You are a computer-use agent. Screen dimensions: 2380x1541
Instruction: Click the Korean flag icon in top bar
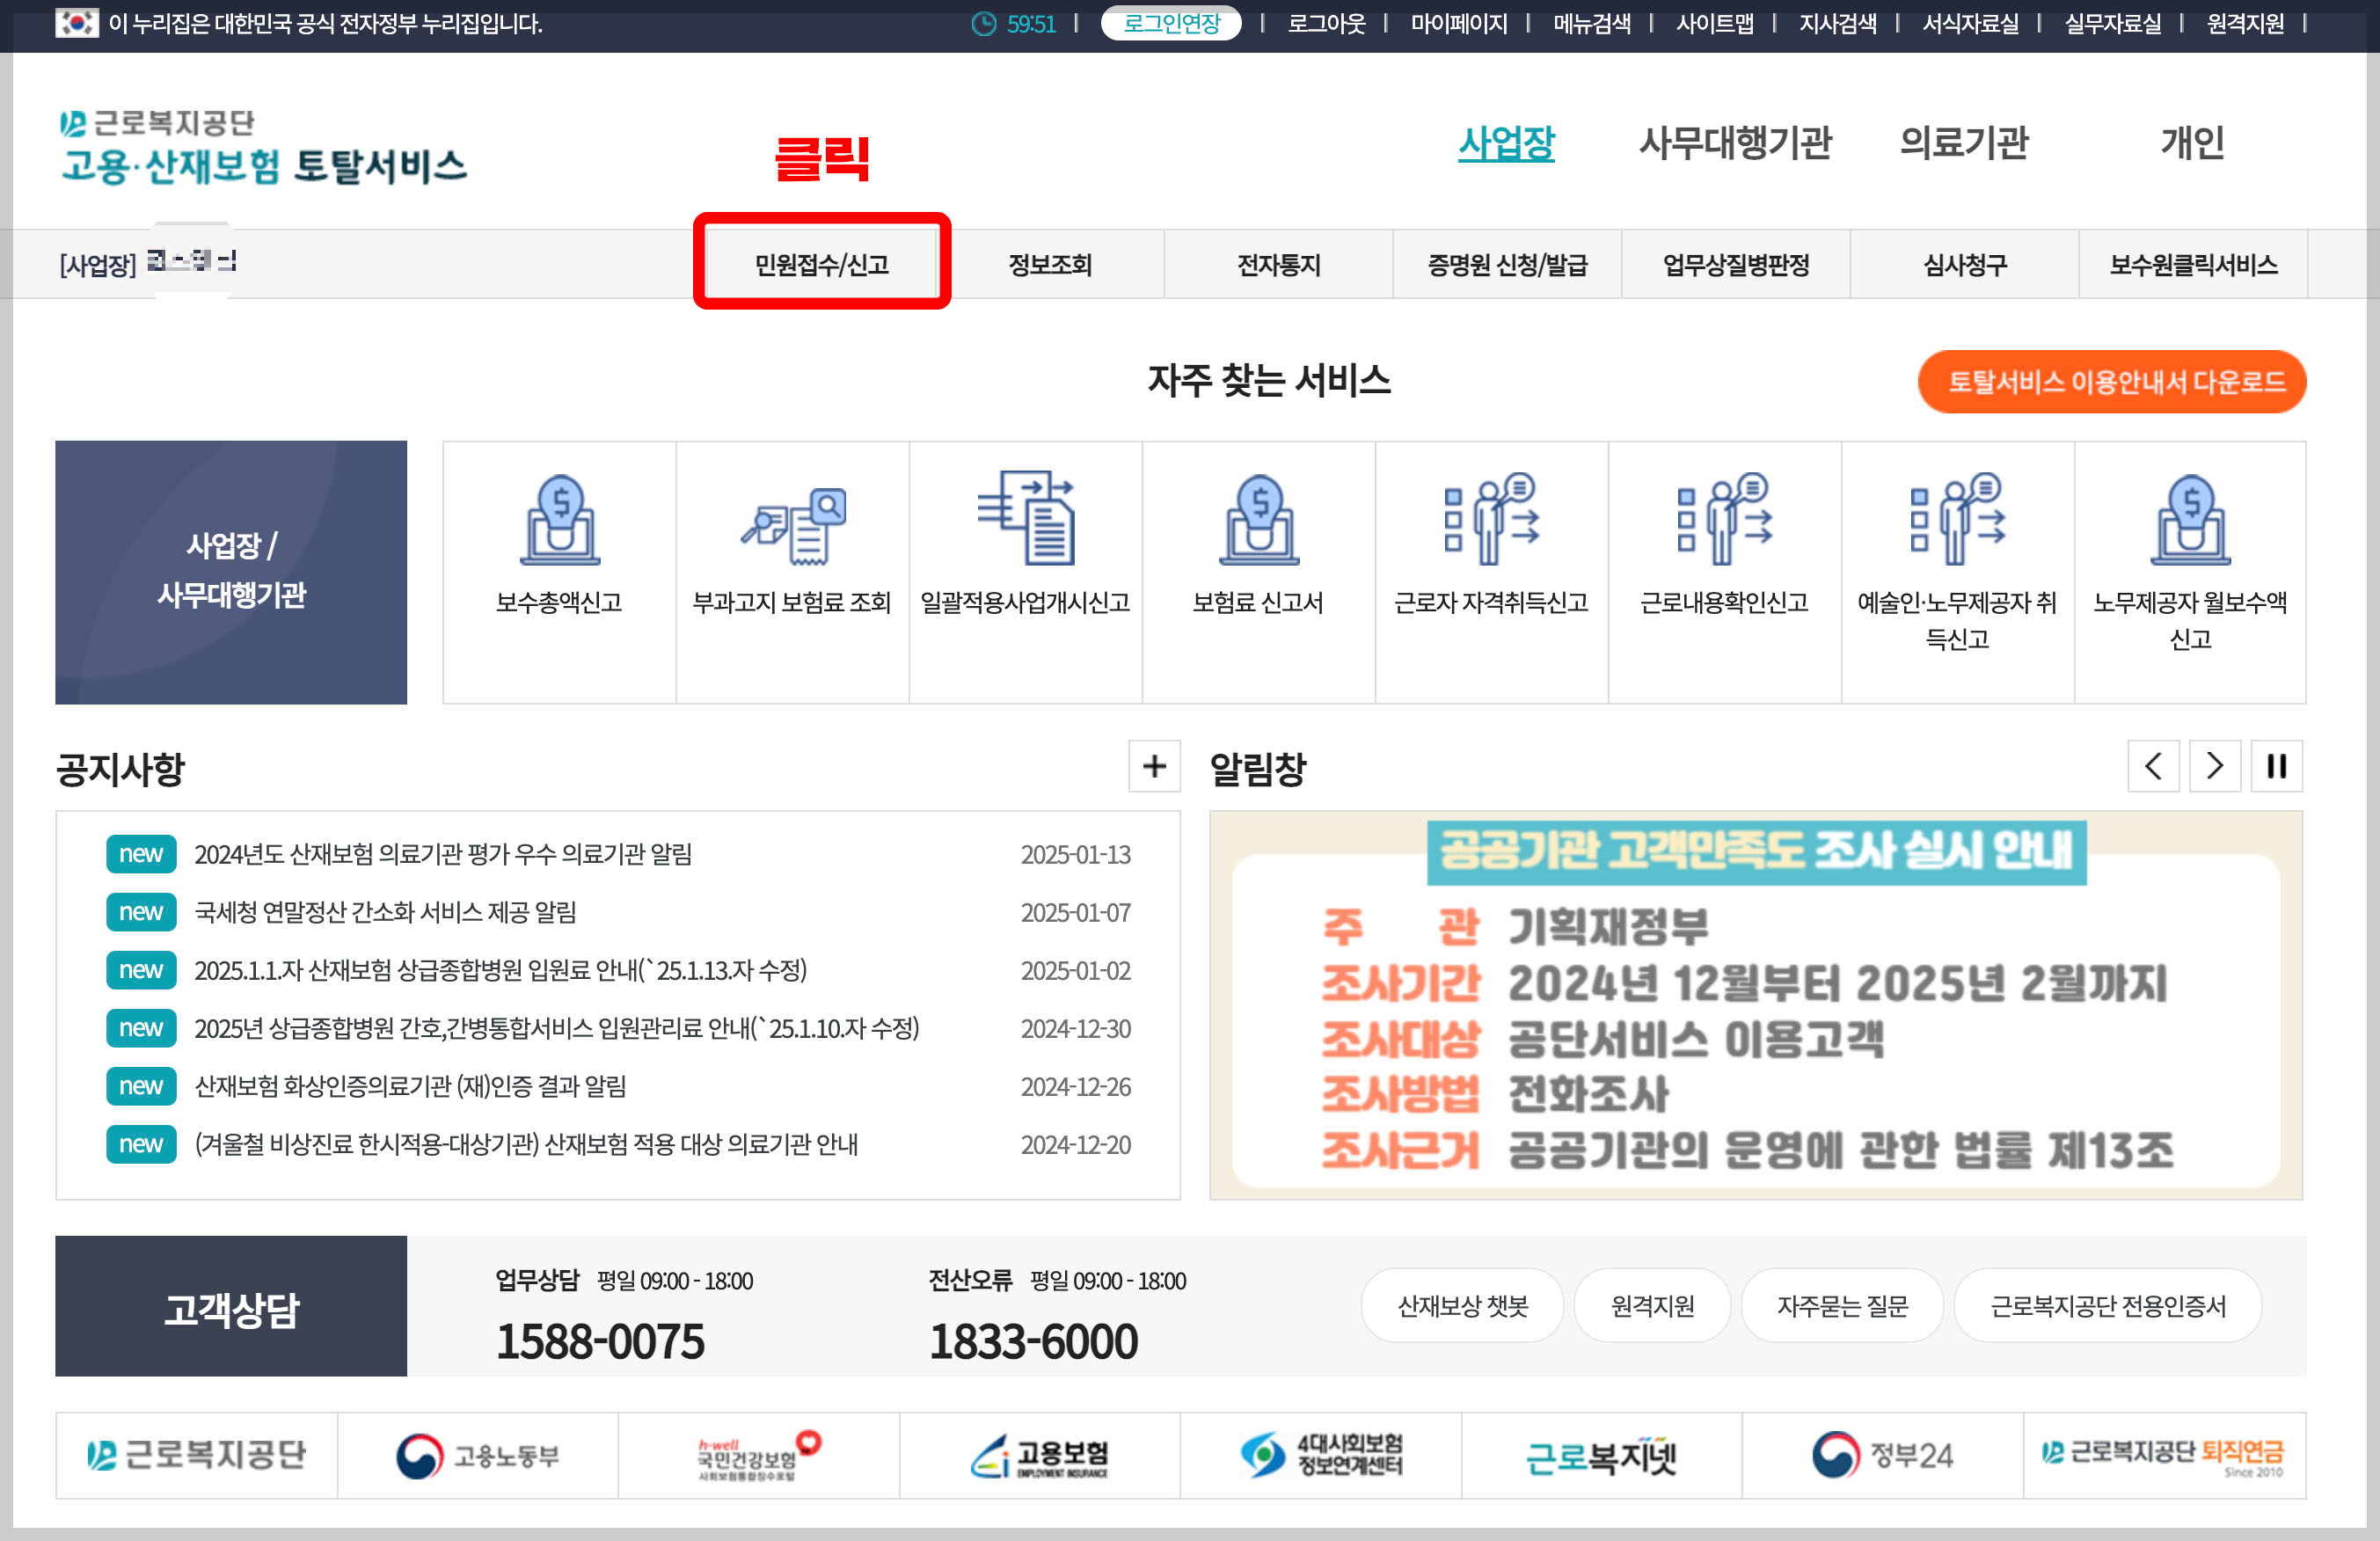76,23
